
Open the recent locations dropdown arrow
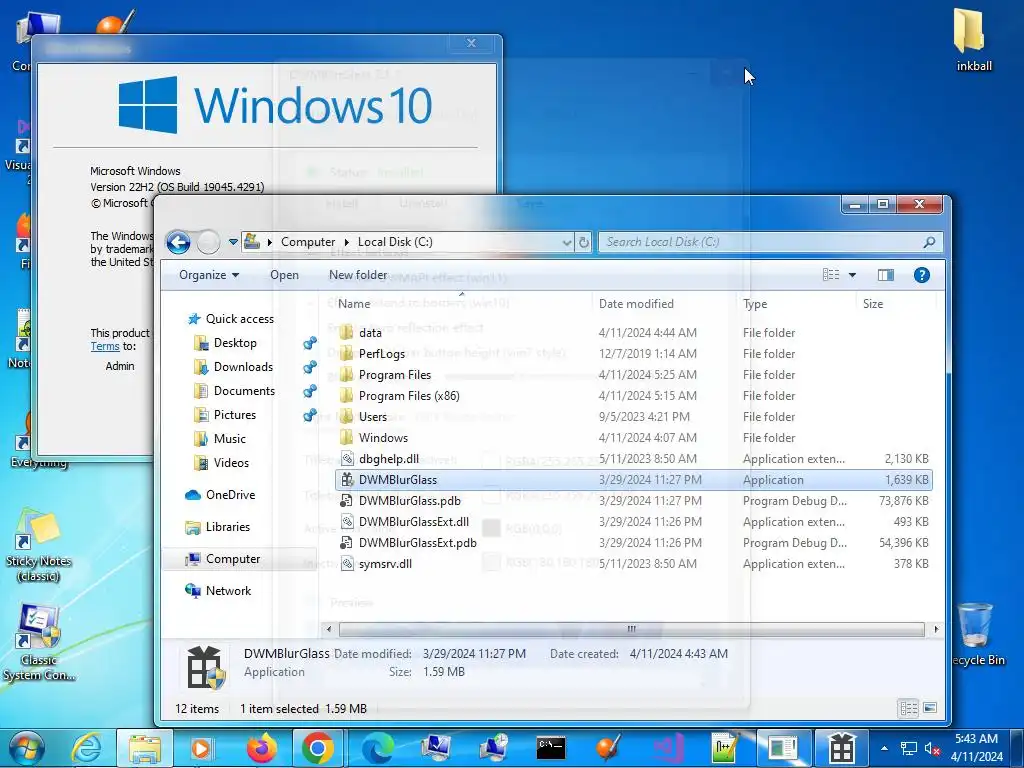click(x=233, y=242)
